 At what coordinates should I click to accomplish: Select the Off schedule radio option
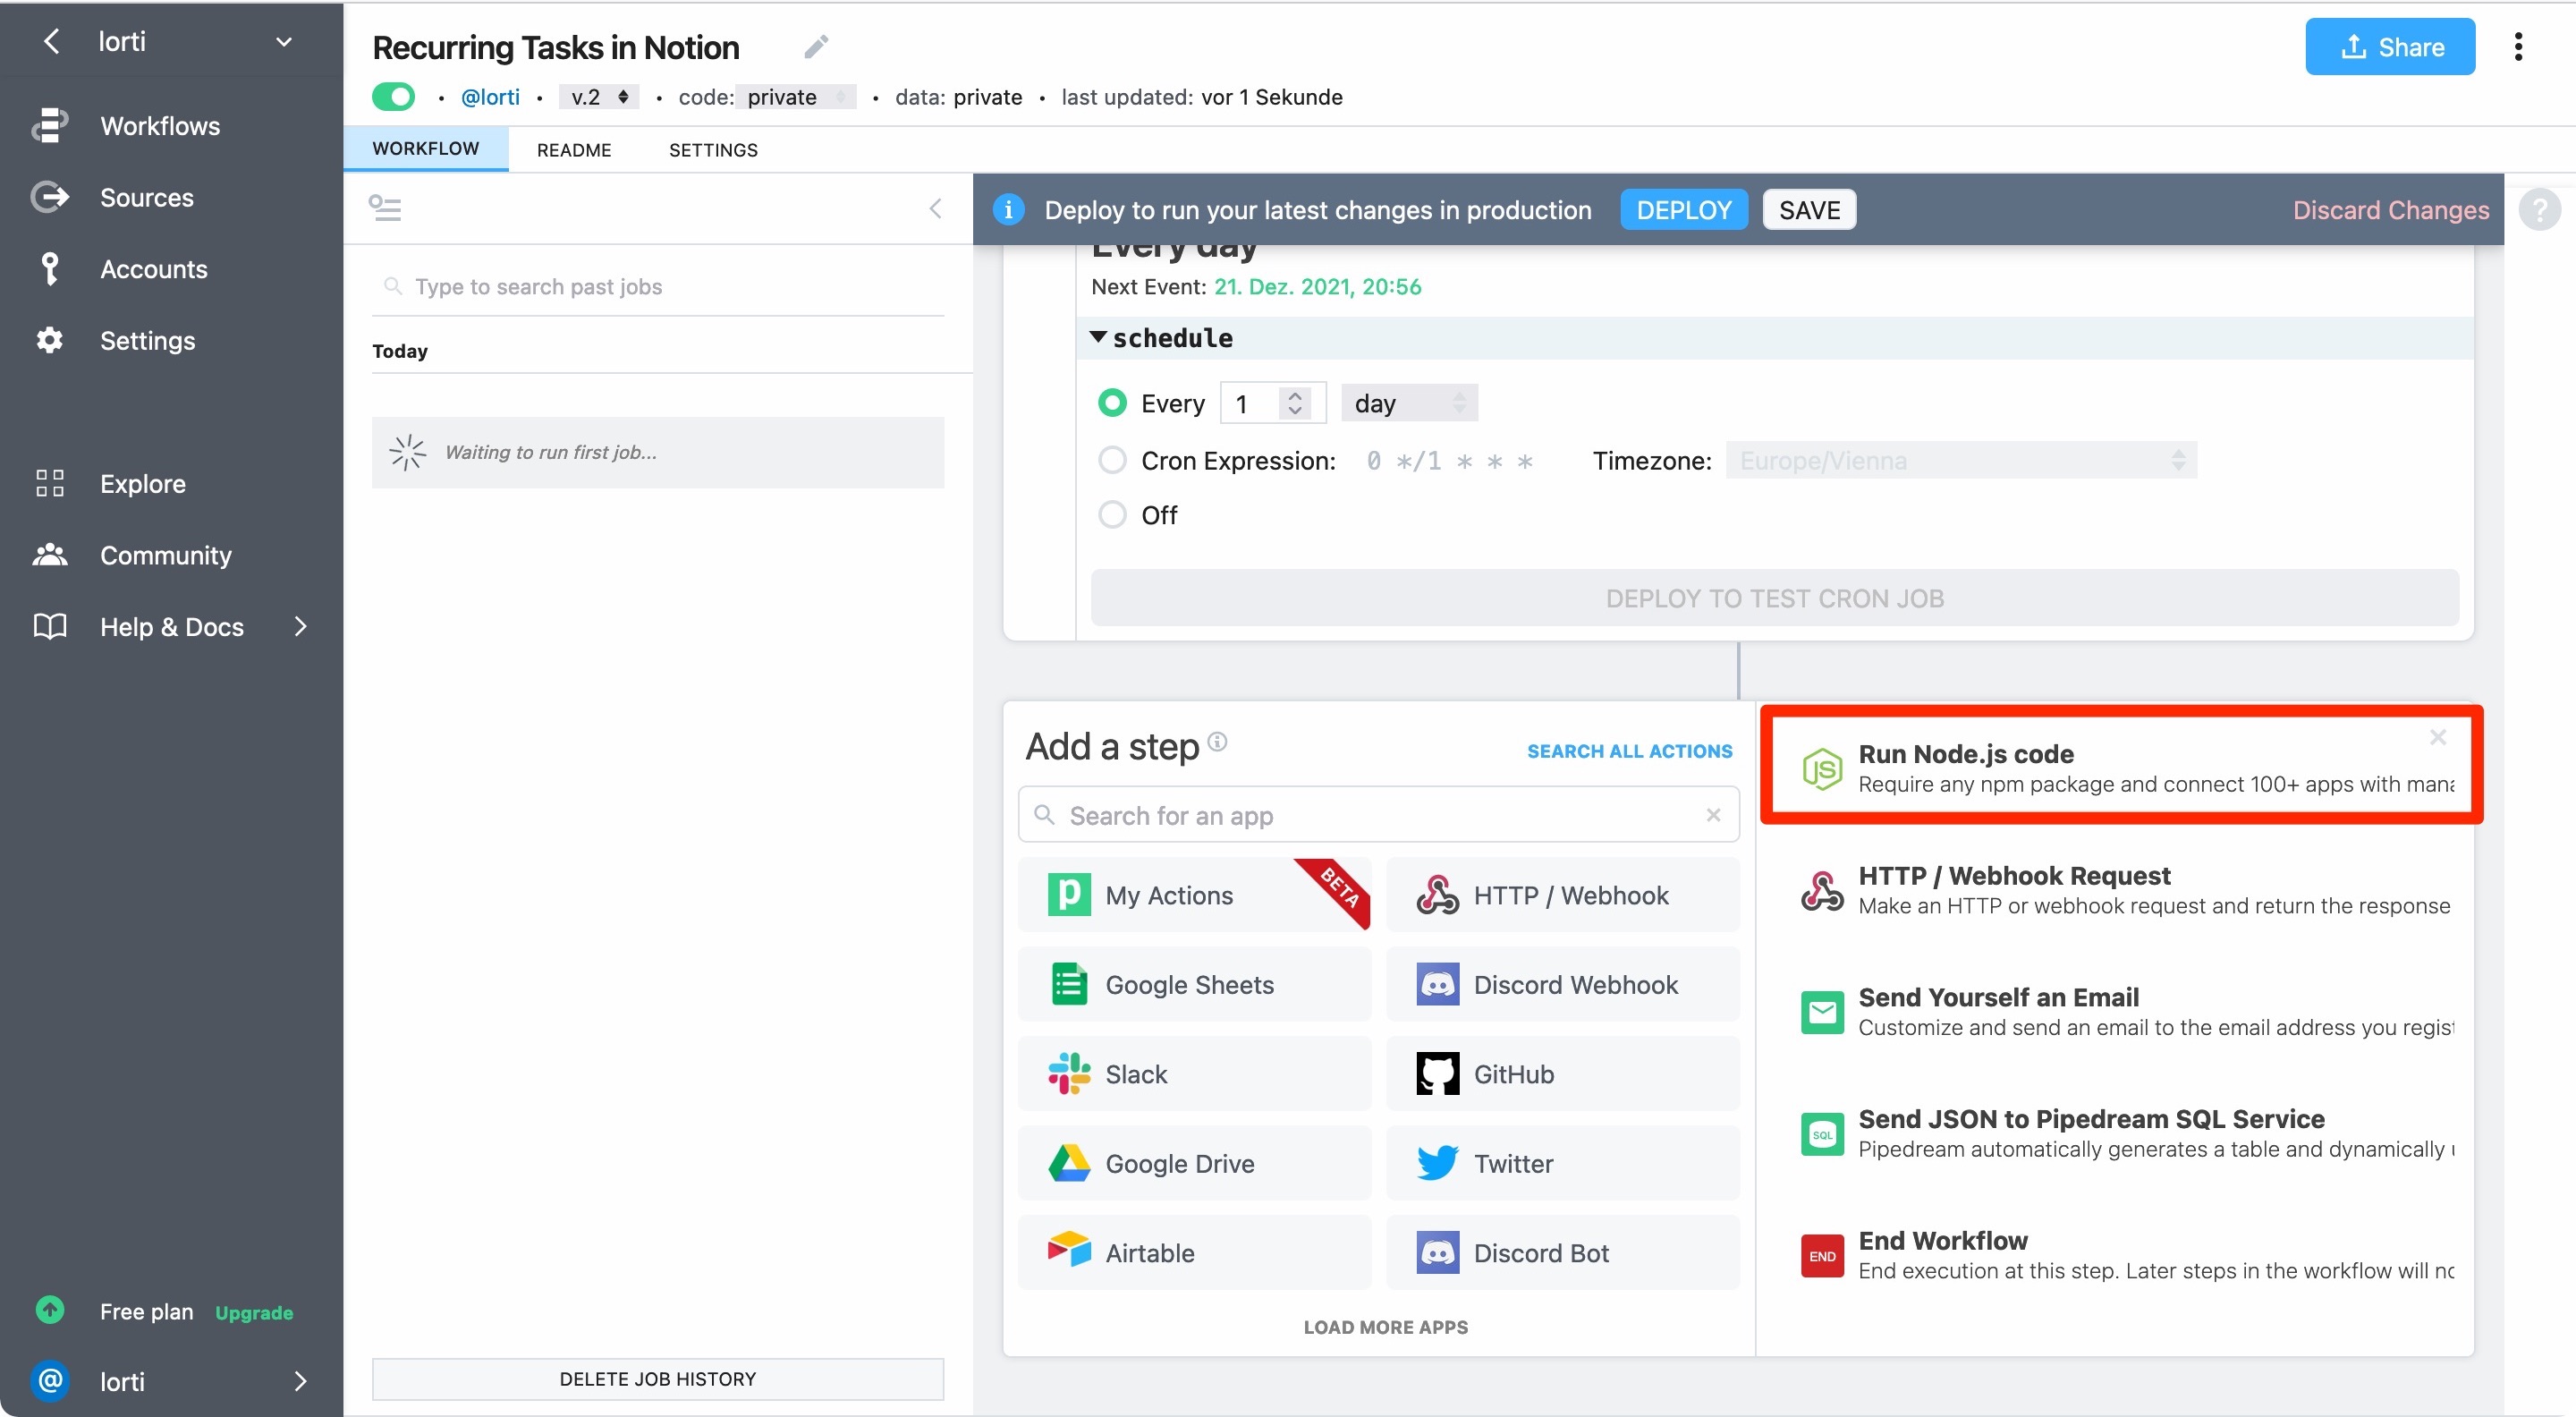(1112, 515)
